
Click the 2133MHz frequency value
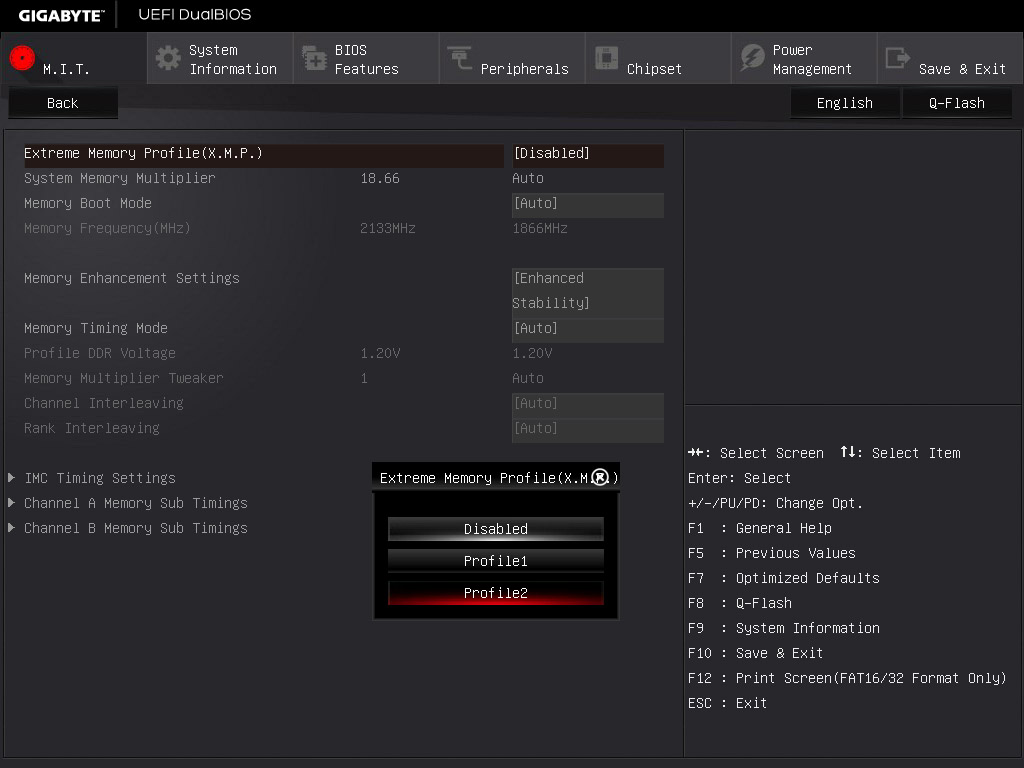pyautogui.click(x=388, y=229)
